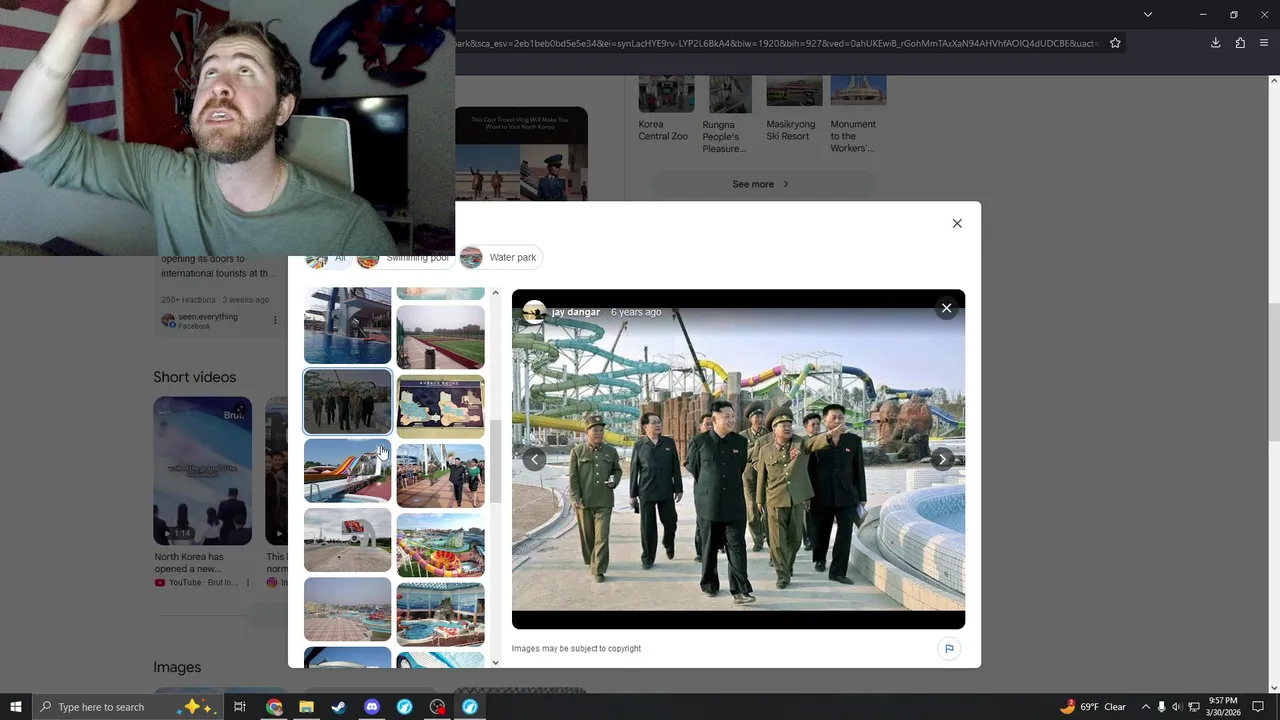The height and width of the screenshot is (720, 1280).
Task: Report photo with the flag icon
Action: click(x=949, y=648)
